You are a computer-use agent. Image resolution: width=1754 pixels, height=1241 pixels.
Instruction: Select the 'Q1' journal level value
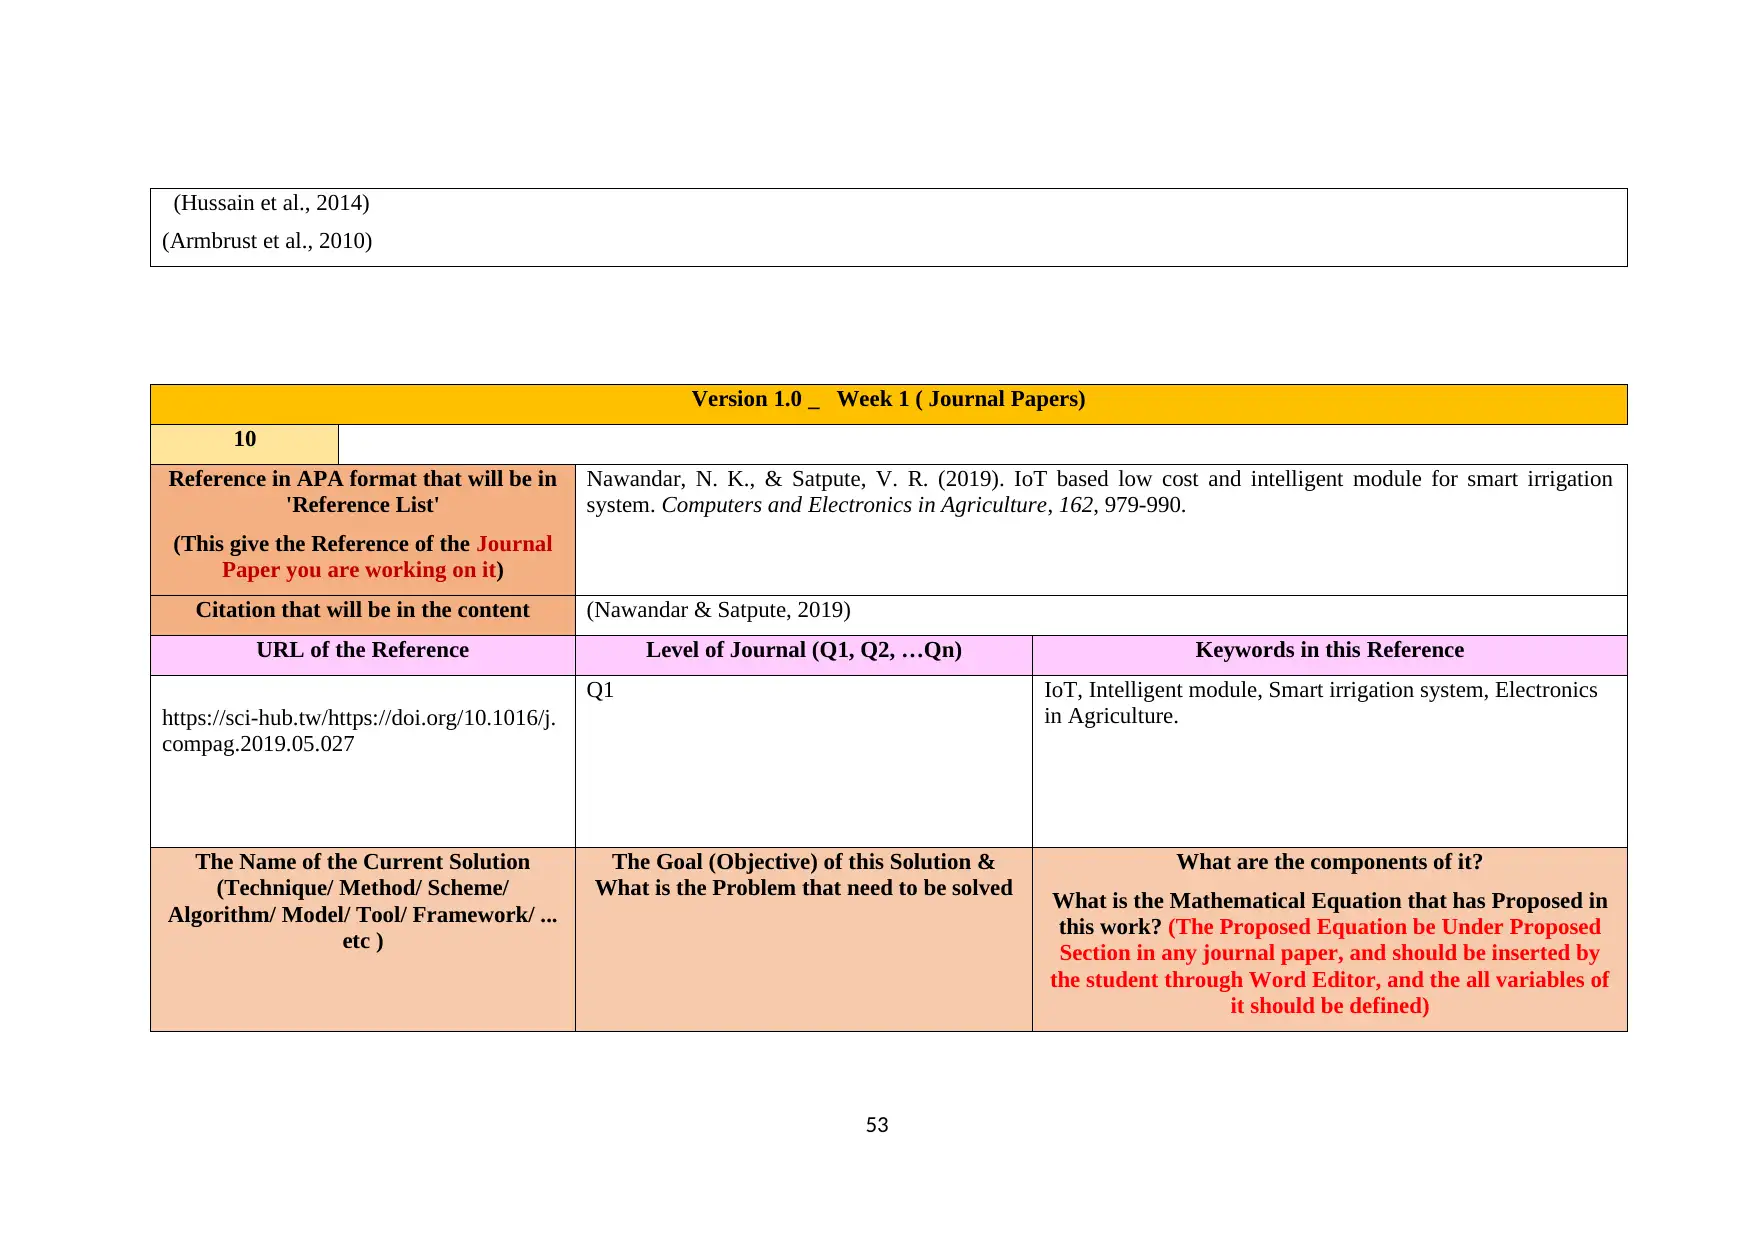point(600,690)
